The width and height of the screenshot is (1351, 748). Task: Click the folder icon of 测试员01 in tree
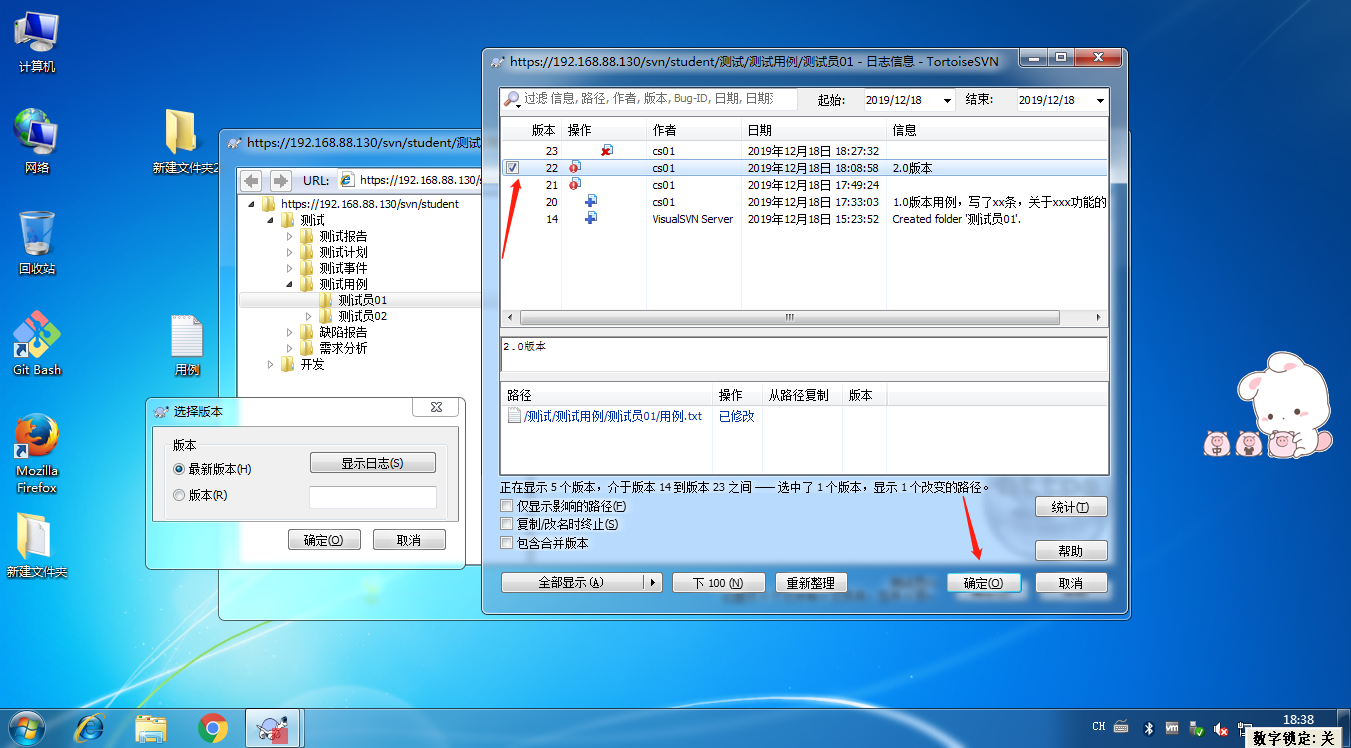coord(326,300)
